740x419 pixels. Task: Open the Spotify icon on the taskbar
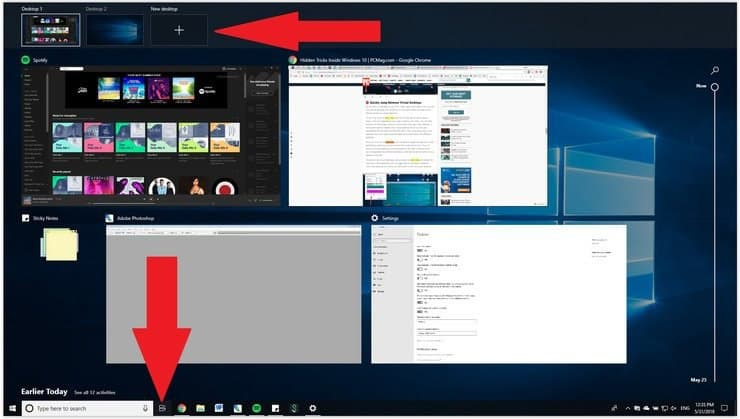257,408
